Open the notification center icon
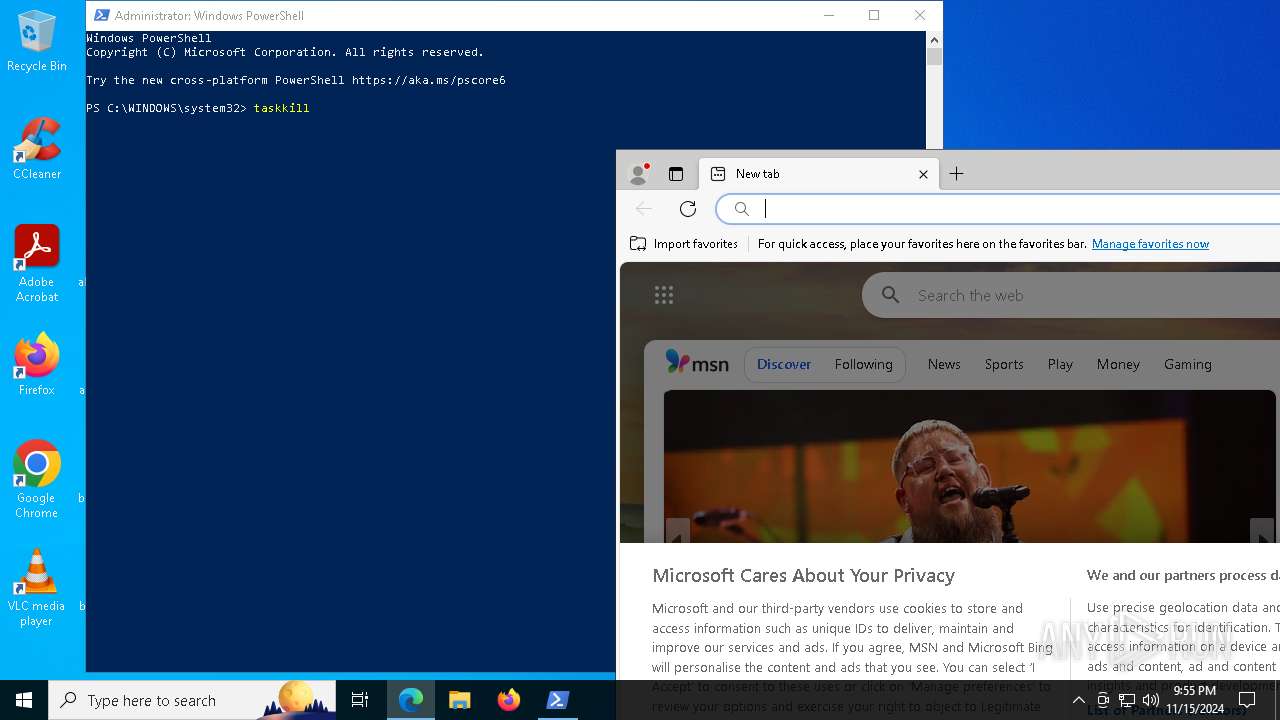The image size is (1280, 720). pos(1247,700)
